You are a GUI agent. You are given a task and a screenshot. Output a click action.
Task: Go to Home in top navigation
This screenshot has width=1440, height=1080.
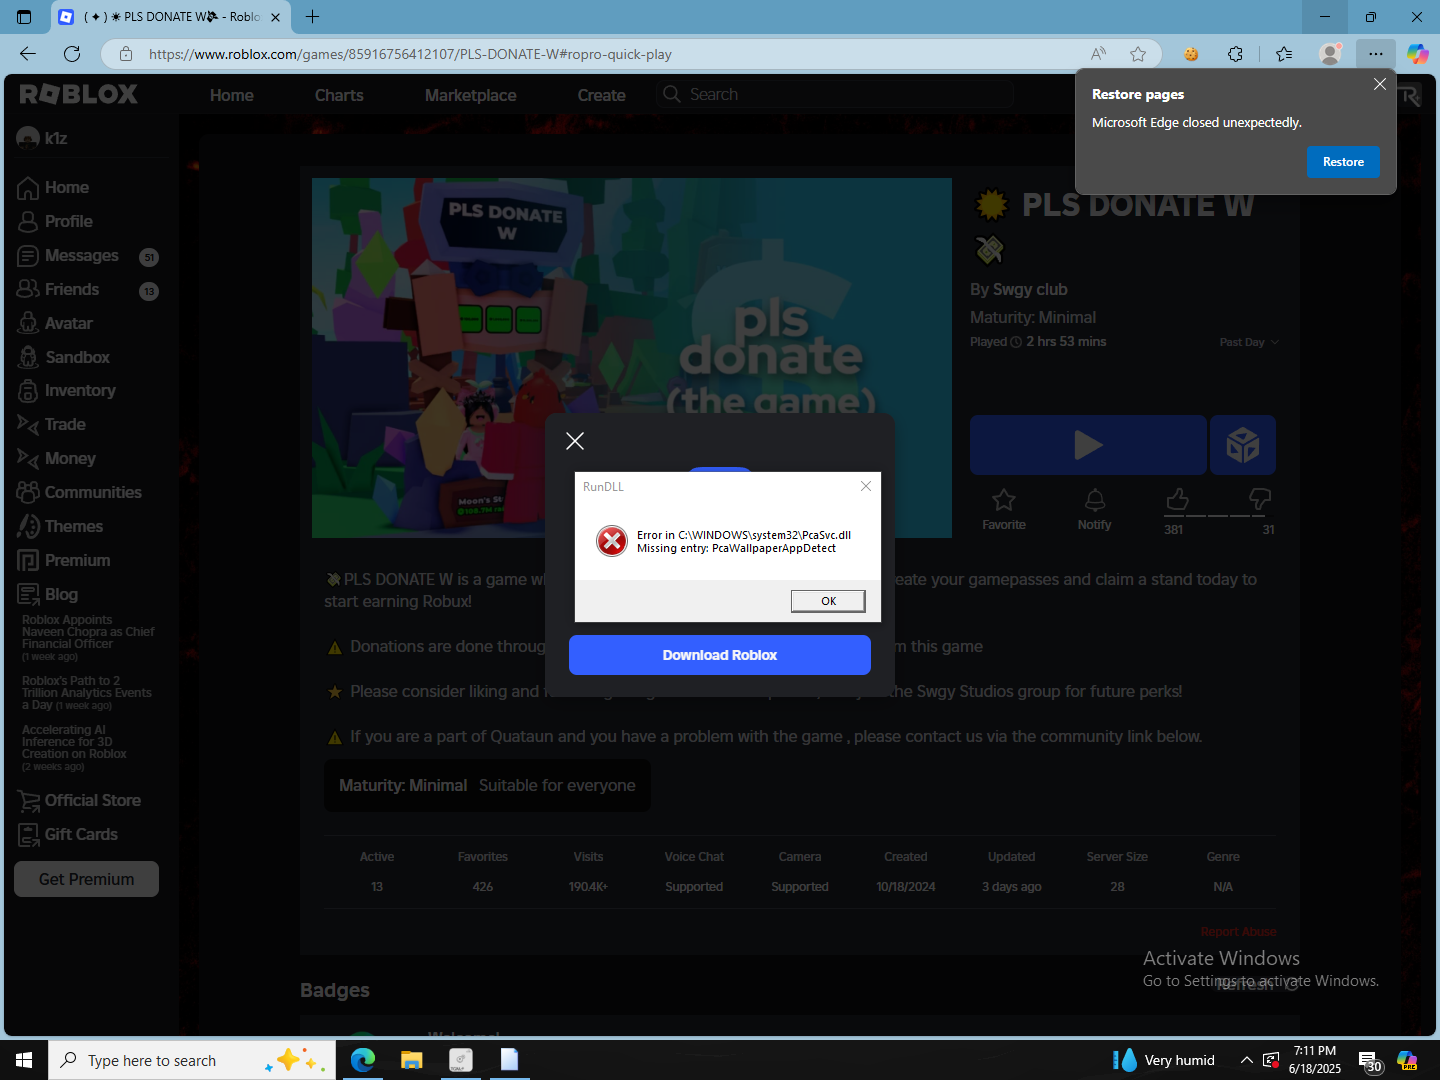pyautogui.click(x=232, y=96)
